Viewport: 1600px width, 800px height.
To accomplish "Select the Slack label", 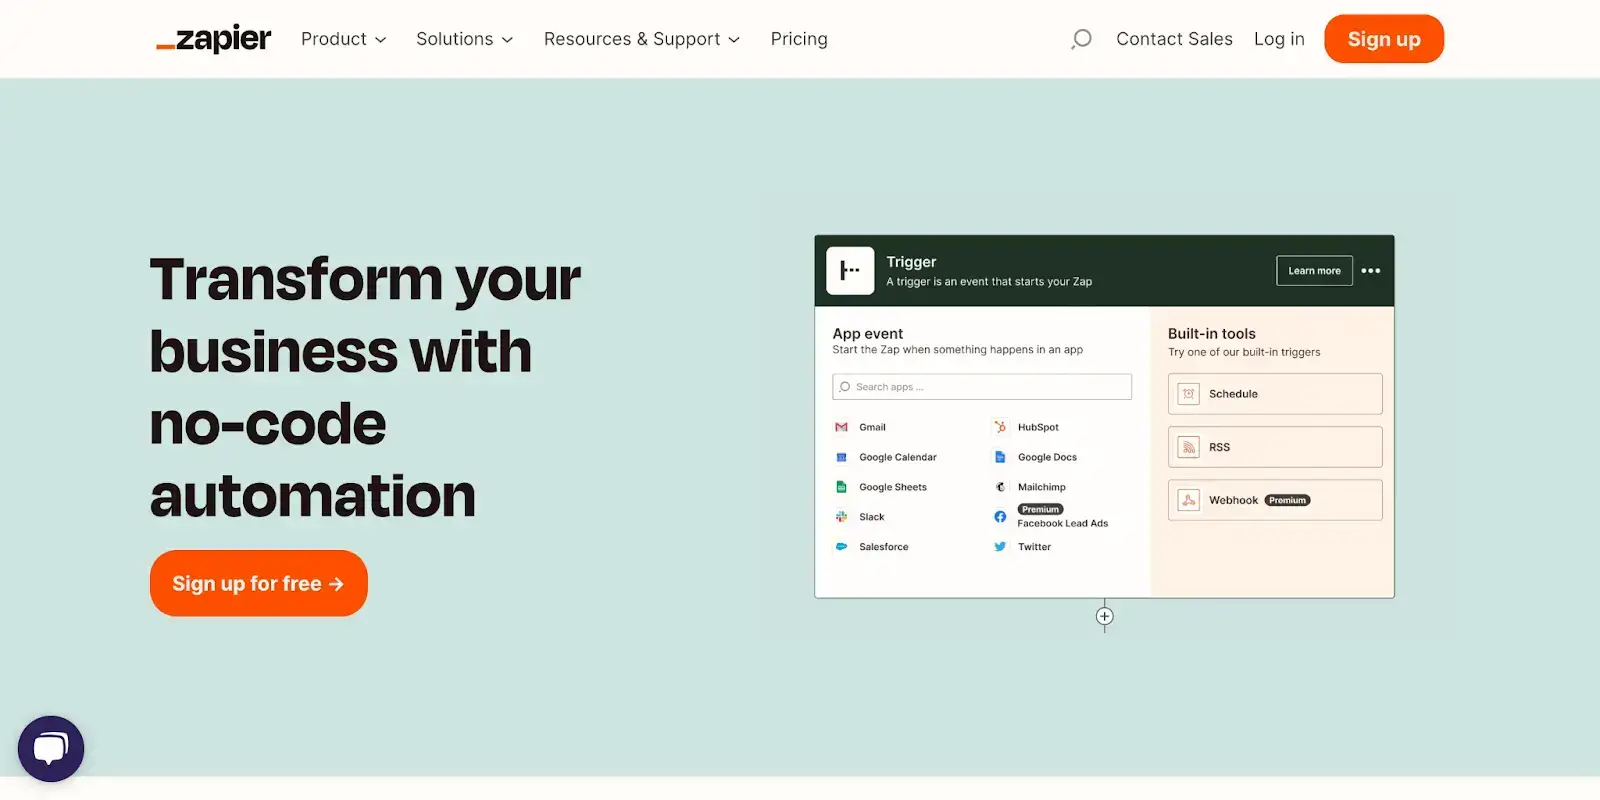I will coord(872,517).
